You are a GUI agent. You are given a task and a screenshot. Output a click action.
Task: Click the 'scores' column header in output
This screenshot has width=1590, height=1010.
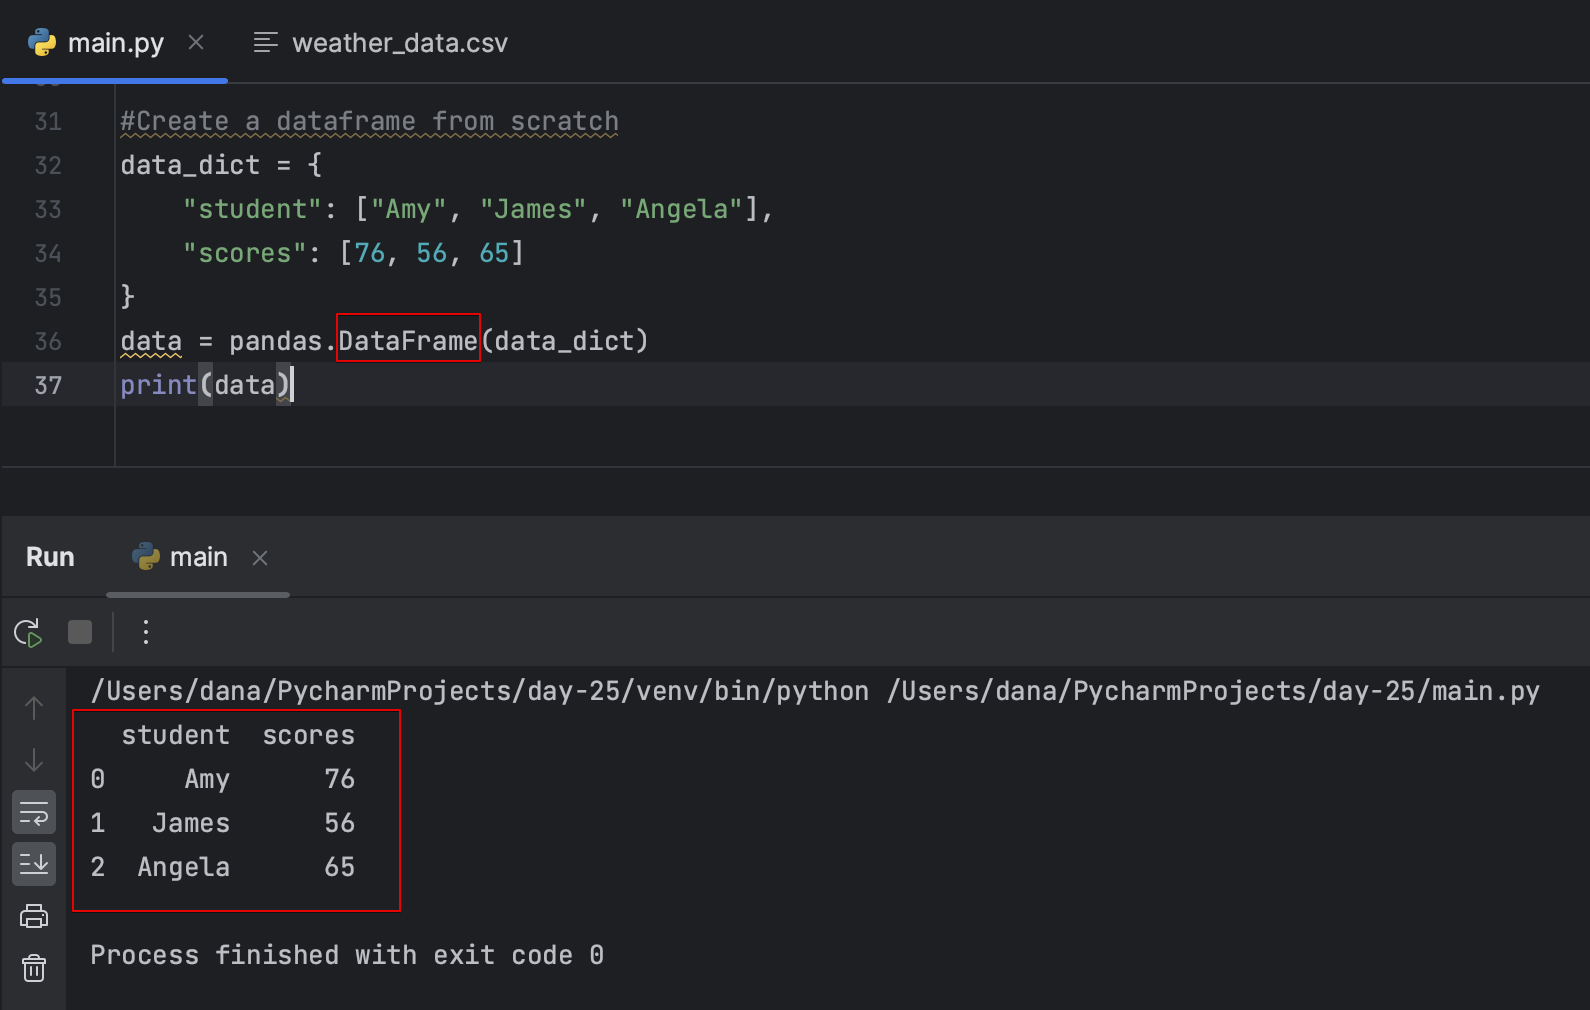309,735
